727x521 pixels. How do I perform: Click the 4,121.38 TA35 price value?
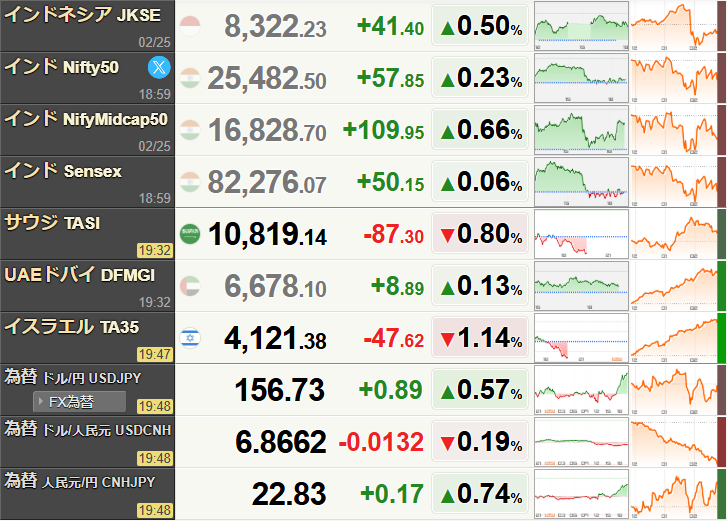coord(275,338)
